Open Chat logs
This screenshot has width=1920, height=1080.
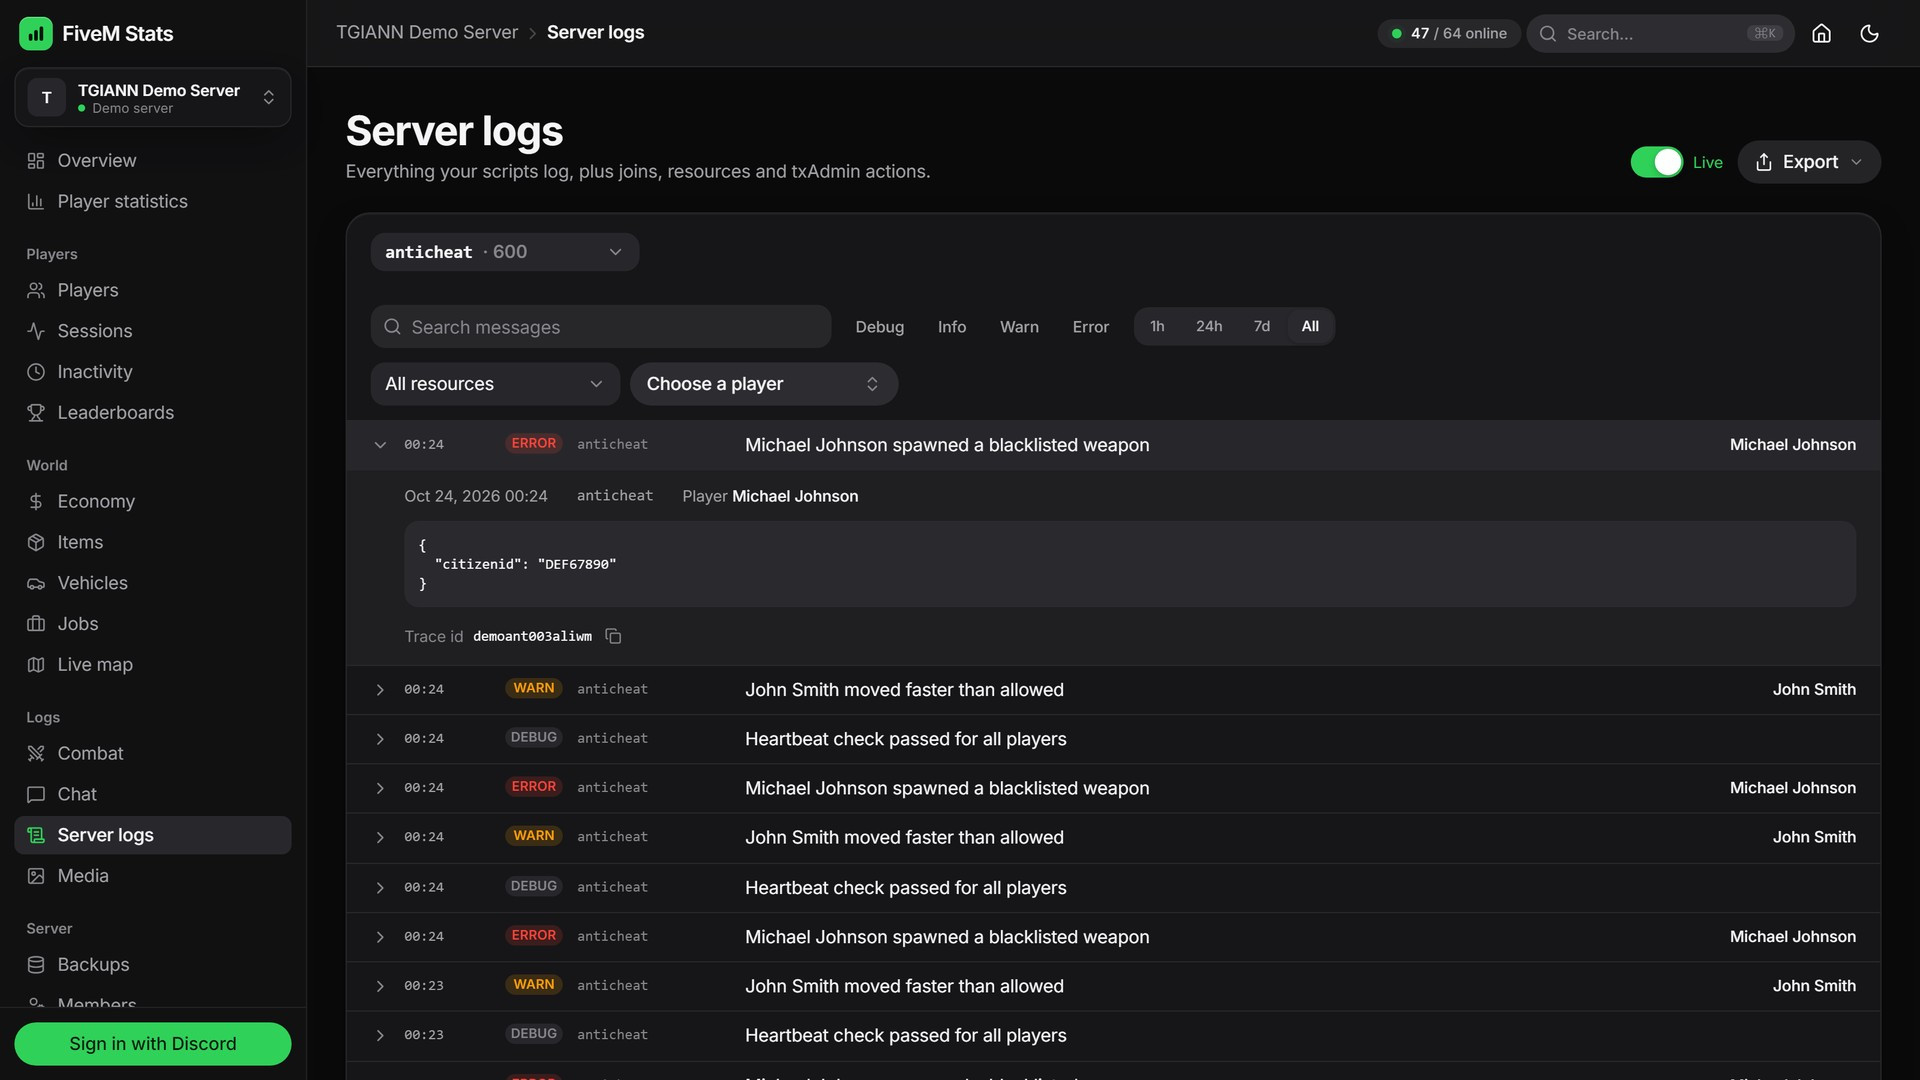pyautogui.click(x=153, y=794)
